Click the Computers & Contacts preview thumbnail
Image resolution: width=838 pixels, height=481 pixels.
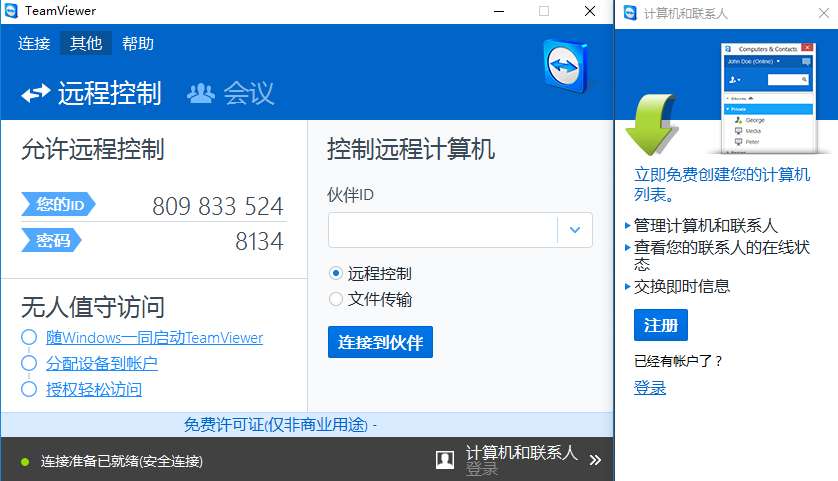[x=769, y=98]
